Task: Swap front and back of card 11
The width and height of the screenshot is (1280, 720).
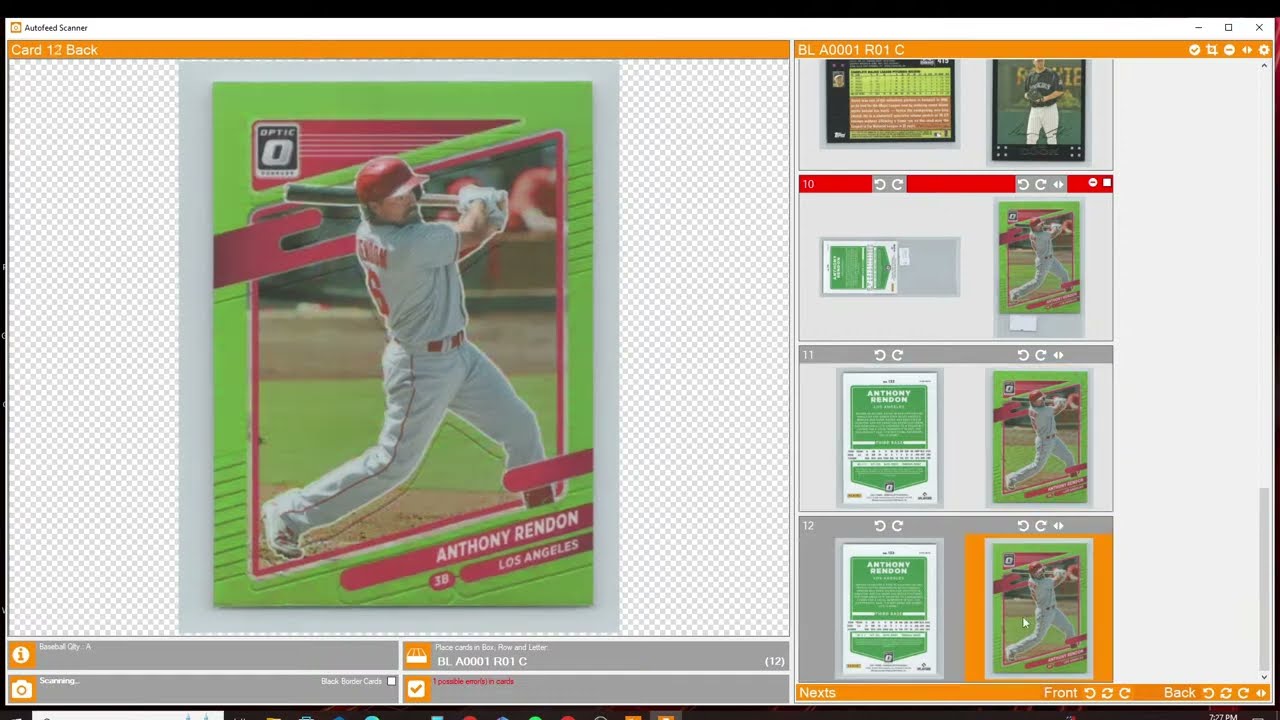Action: click(x=1058, y=355)
